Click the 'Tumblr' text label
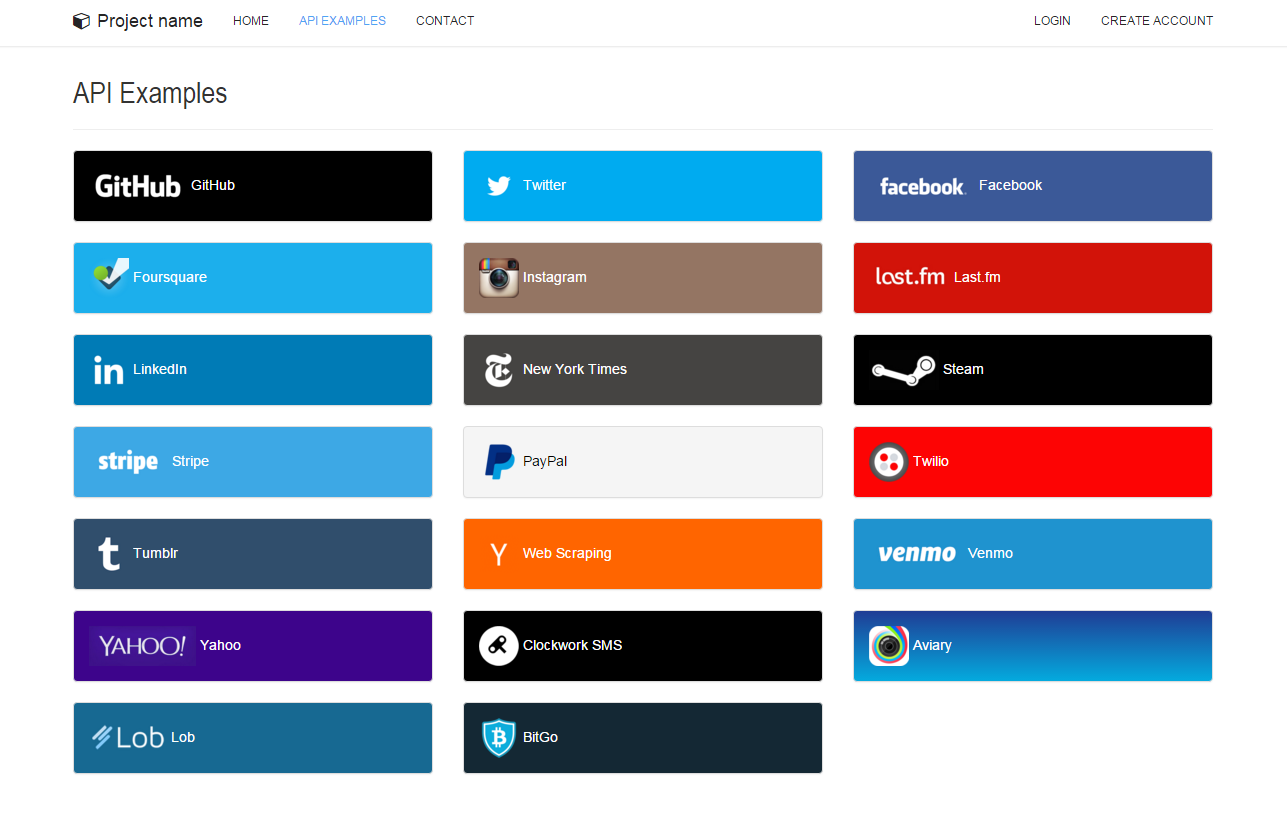Image resolution: width=1287 pixels, height=815 pixels. pyautogui.click(x=155, y=553)
